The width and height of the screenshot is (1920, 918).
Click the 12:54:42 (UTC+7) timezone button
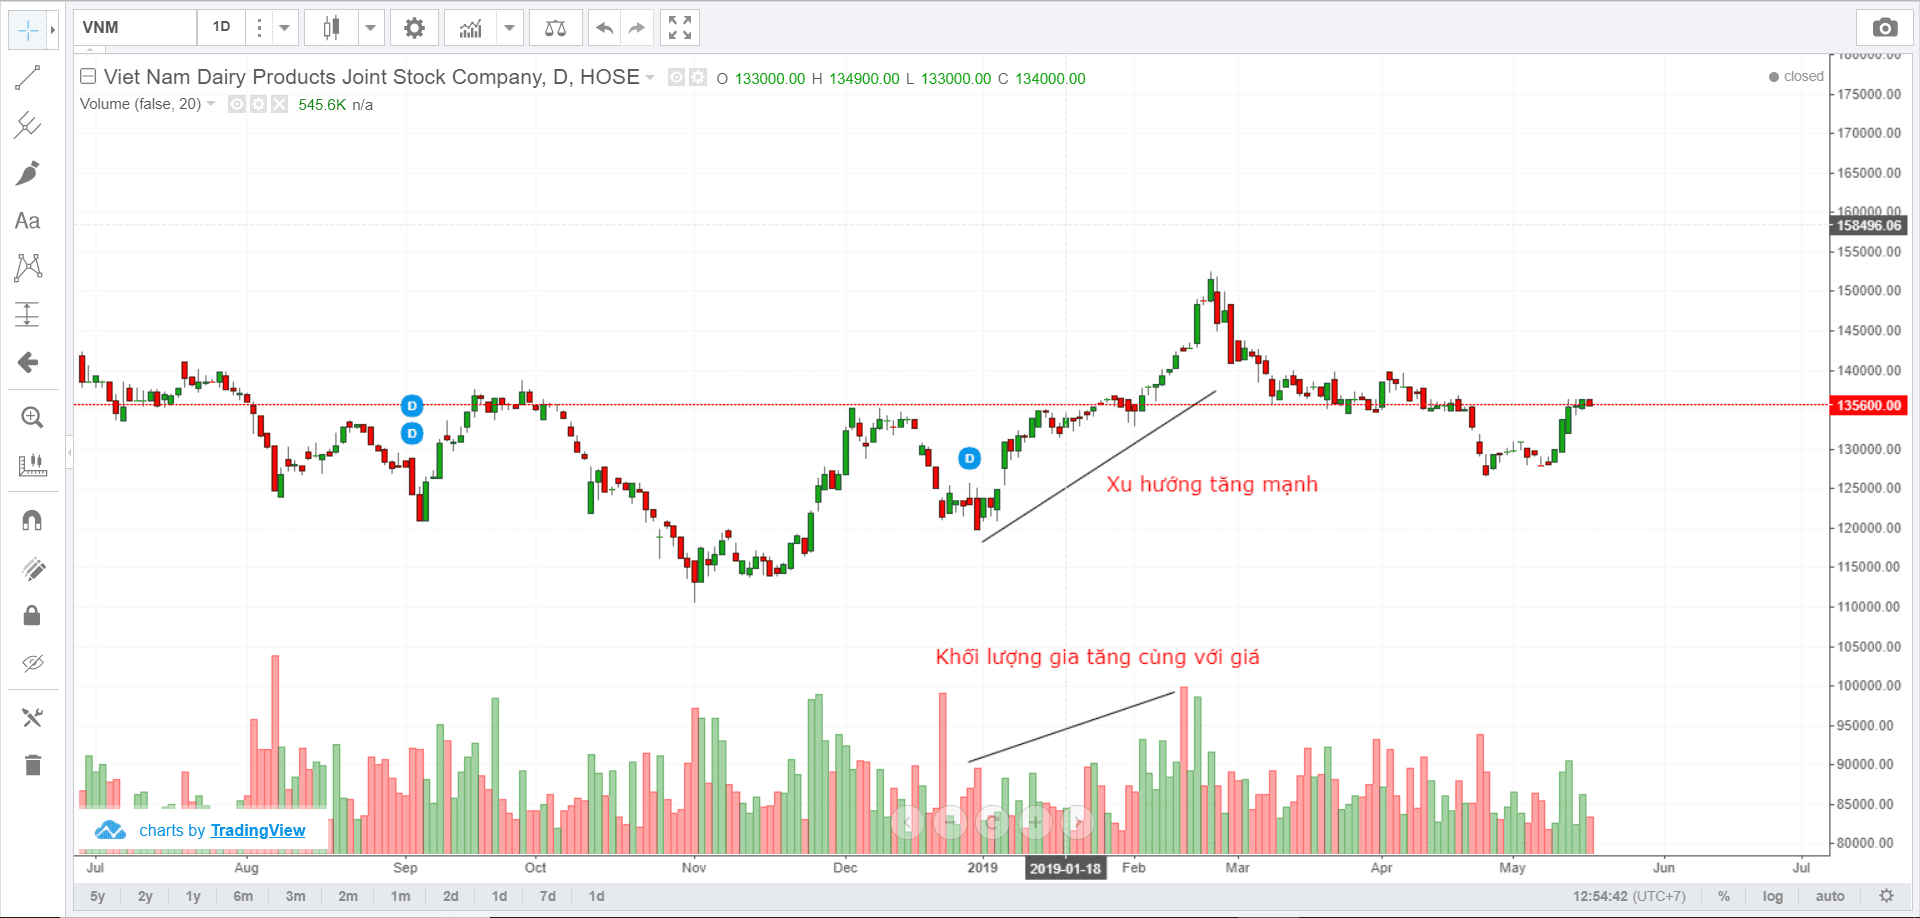click(1629, 896)
